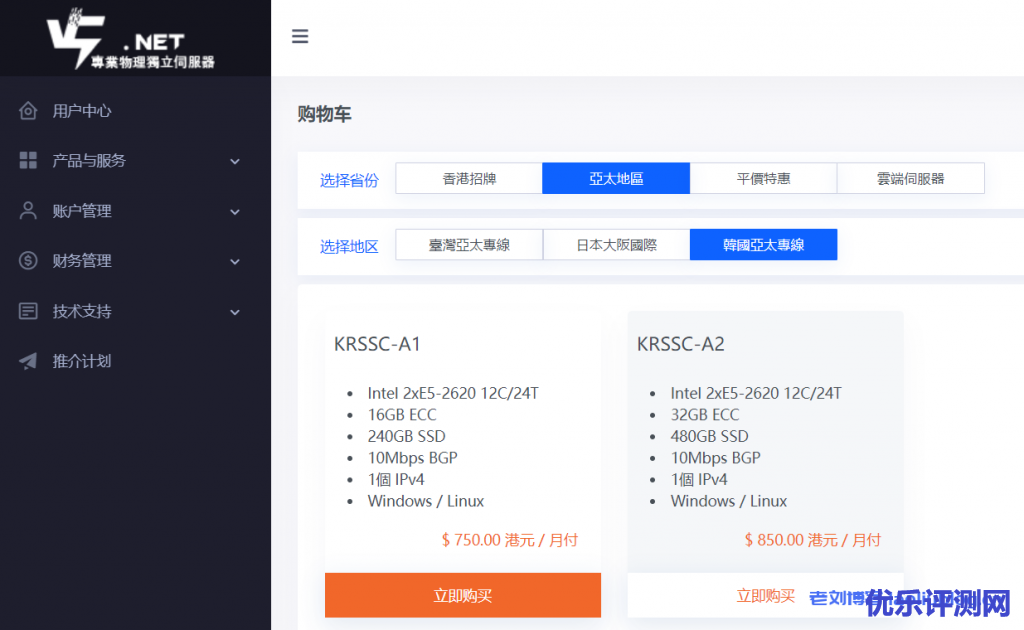Open the 雲端伺服器 tab
This screenshot has height=630, width=1024.
[910, 179]
